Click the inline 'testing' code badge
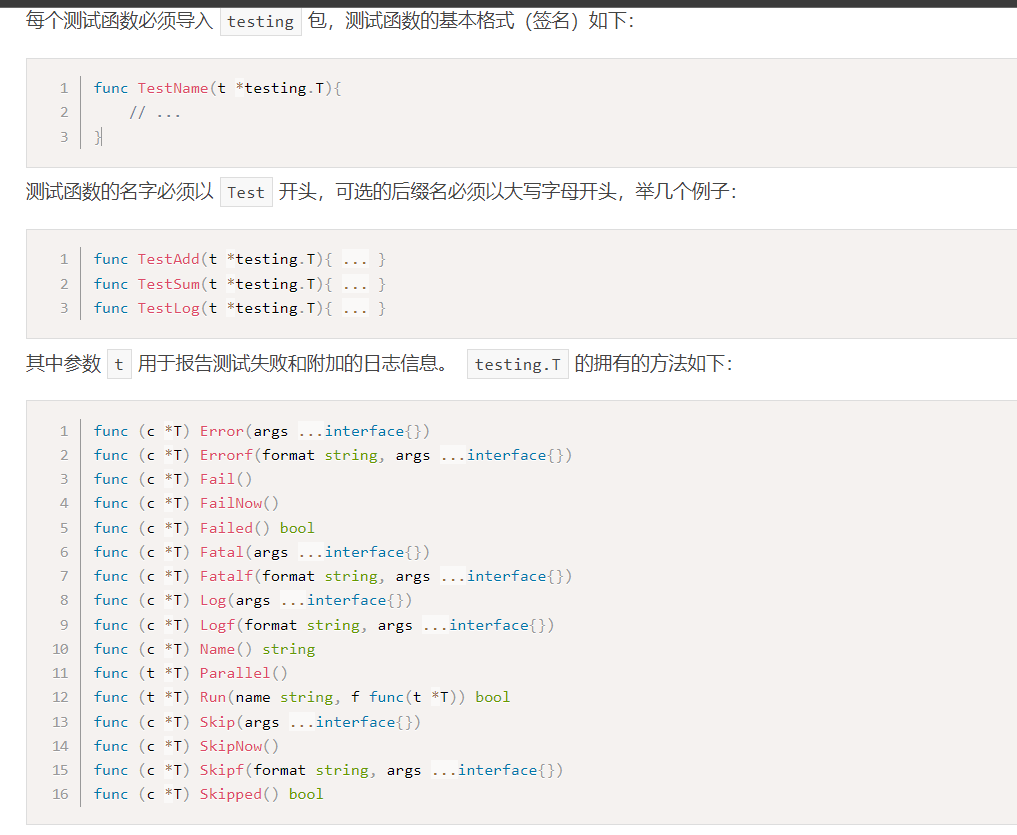Viewport: 1017px width, 835px height. pyautogui.click(x=260, y=21)
